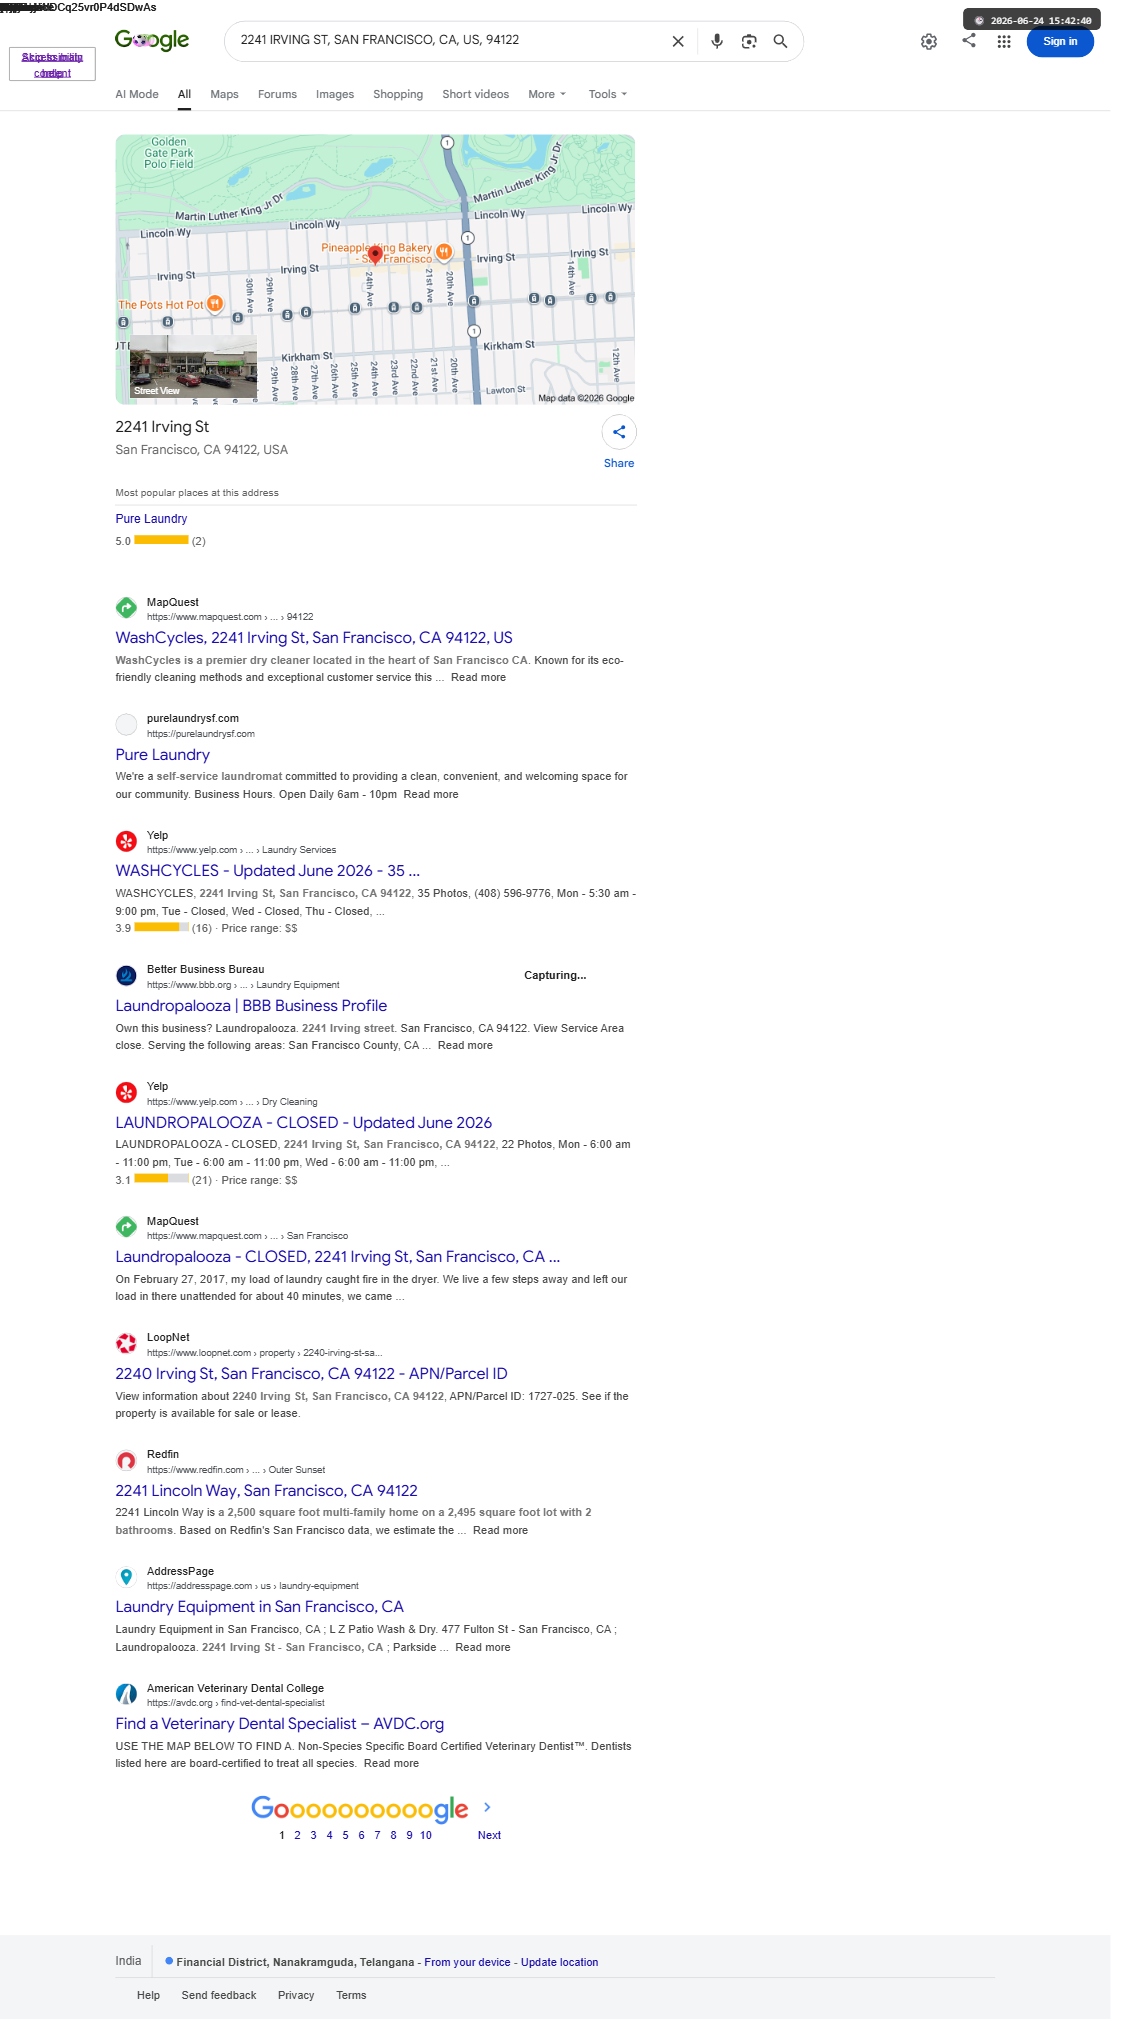Open search by image camera icon
The width and height of the screenshot is (1124, 2019).
tap(749, 41)
